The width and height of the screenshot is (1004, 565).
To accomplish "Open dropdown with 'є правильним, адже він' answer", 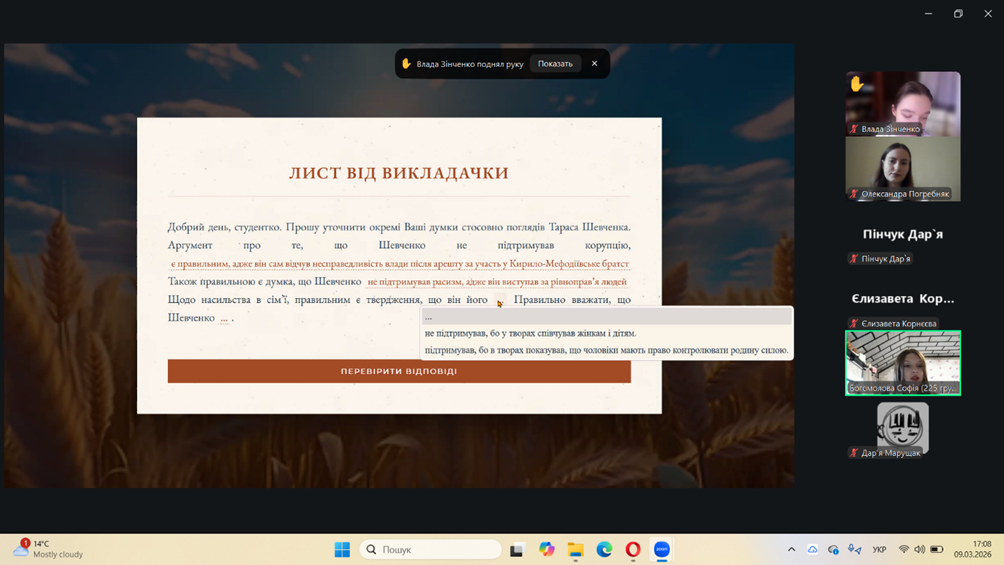I will tap(399, 264).
